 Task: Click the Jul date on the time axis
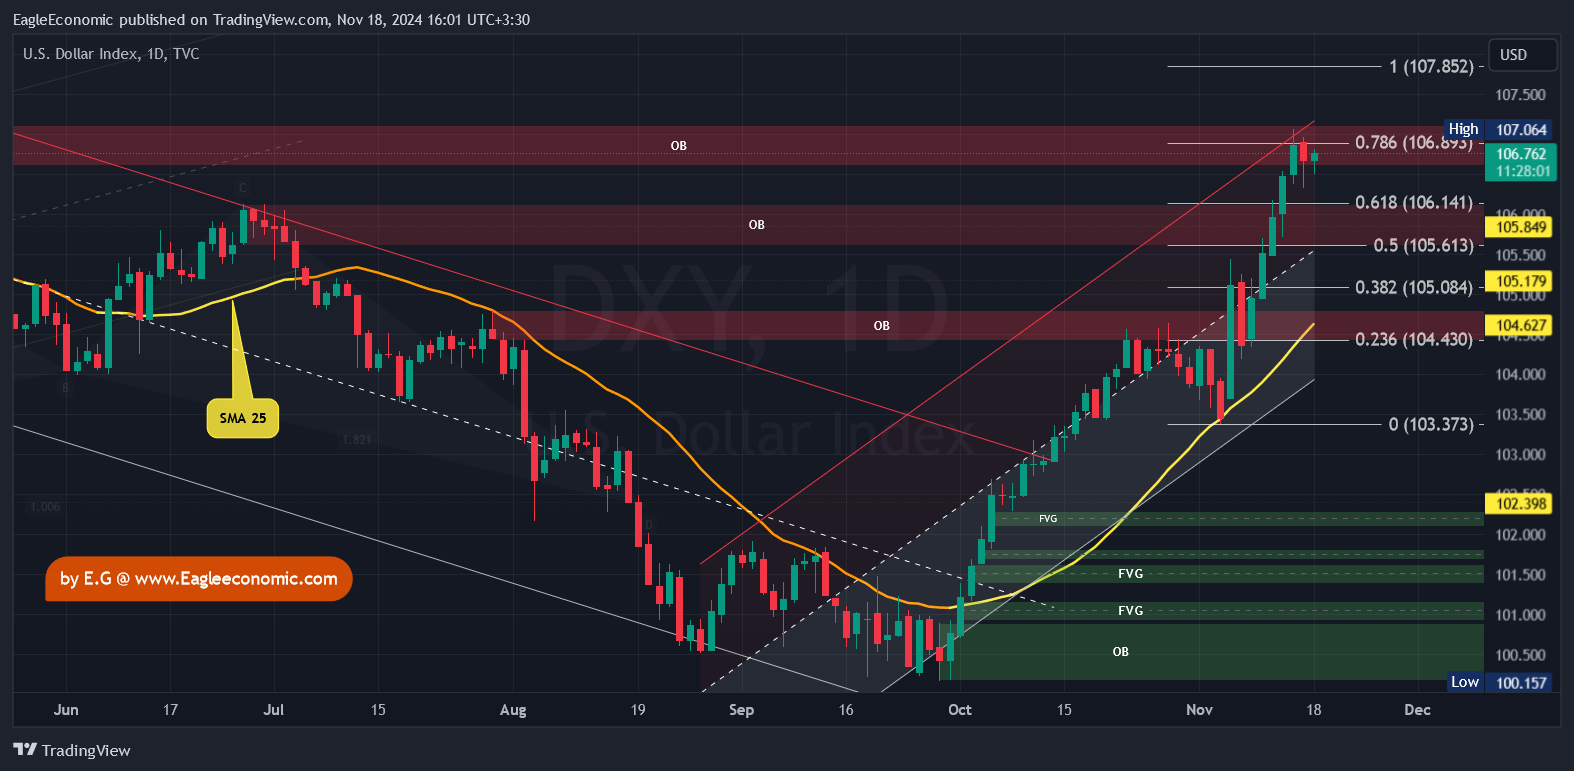[273, 710]
